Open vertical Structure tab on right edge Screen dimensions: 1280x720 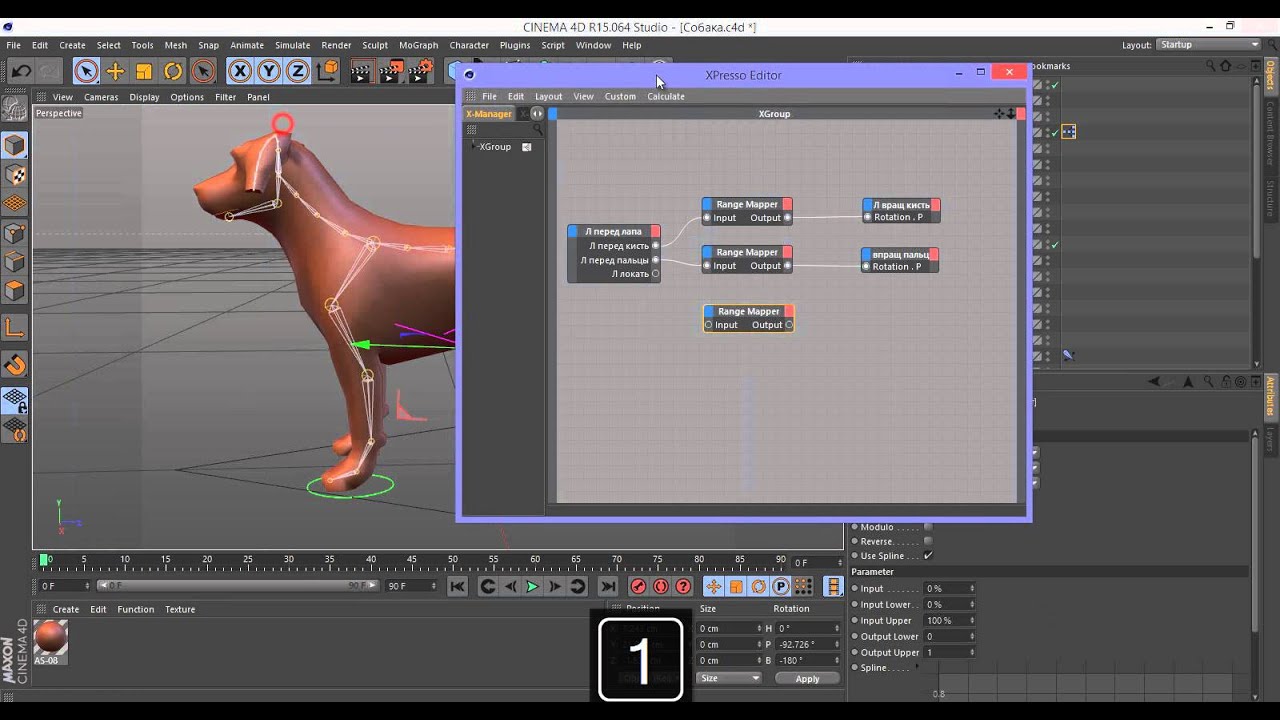coord(1271,198)
